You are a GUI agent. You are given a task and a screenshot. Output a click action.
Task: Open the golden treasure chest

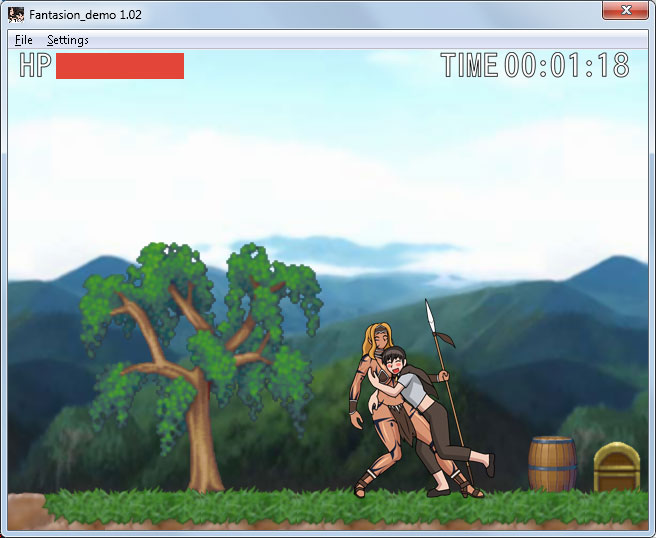tap(616, 467)
